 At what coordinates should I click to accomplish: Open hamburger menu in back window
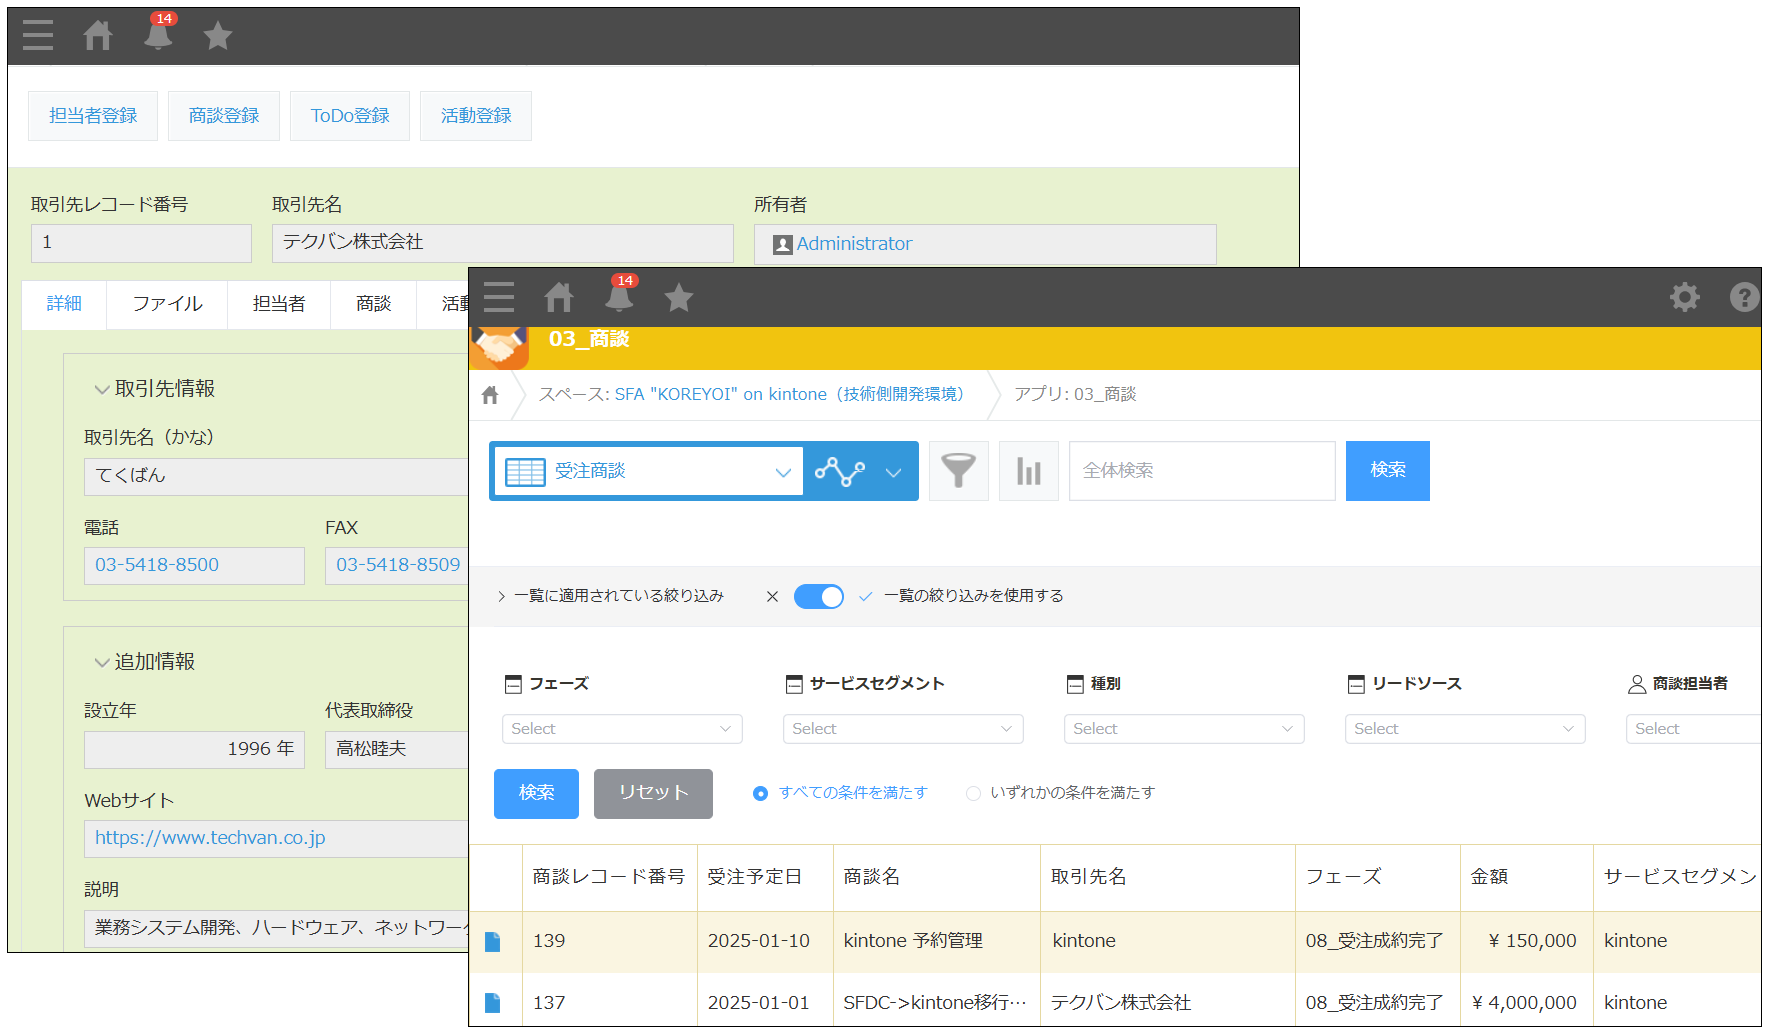pos(38,36)
